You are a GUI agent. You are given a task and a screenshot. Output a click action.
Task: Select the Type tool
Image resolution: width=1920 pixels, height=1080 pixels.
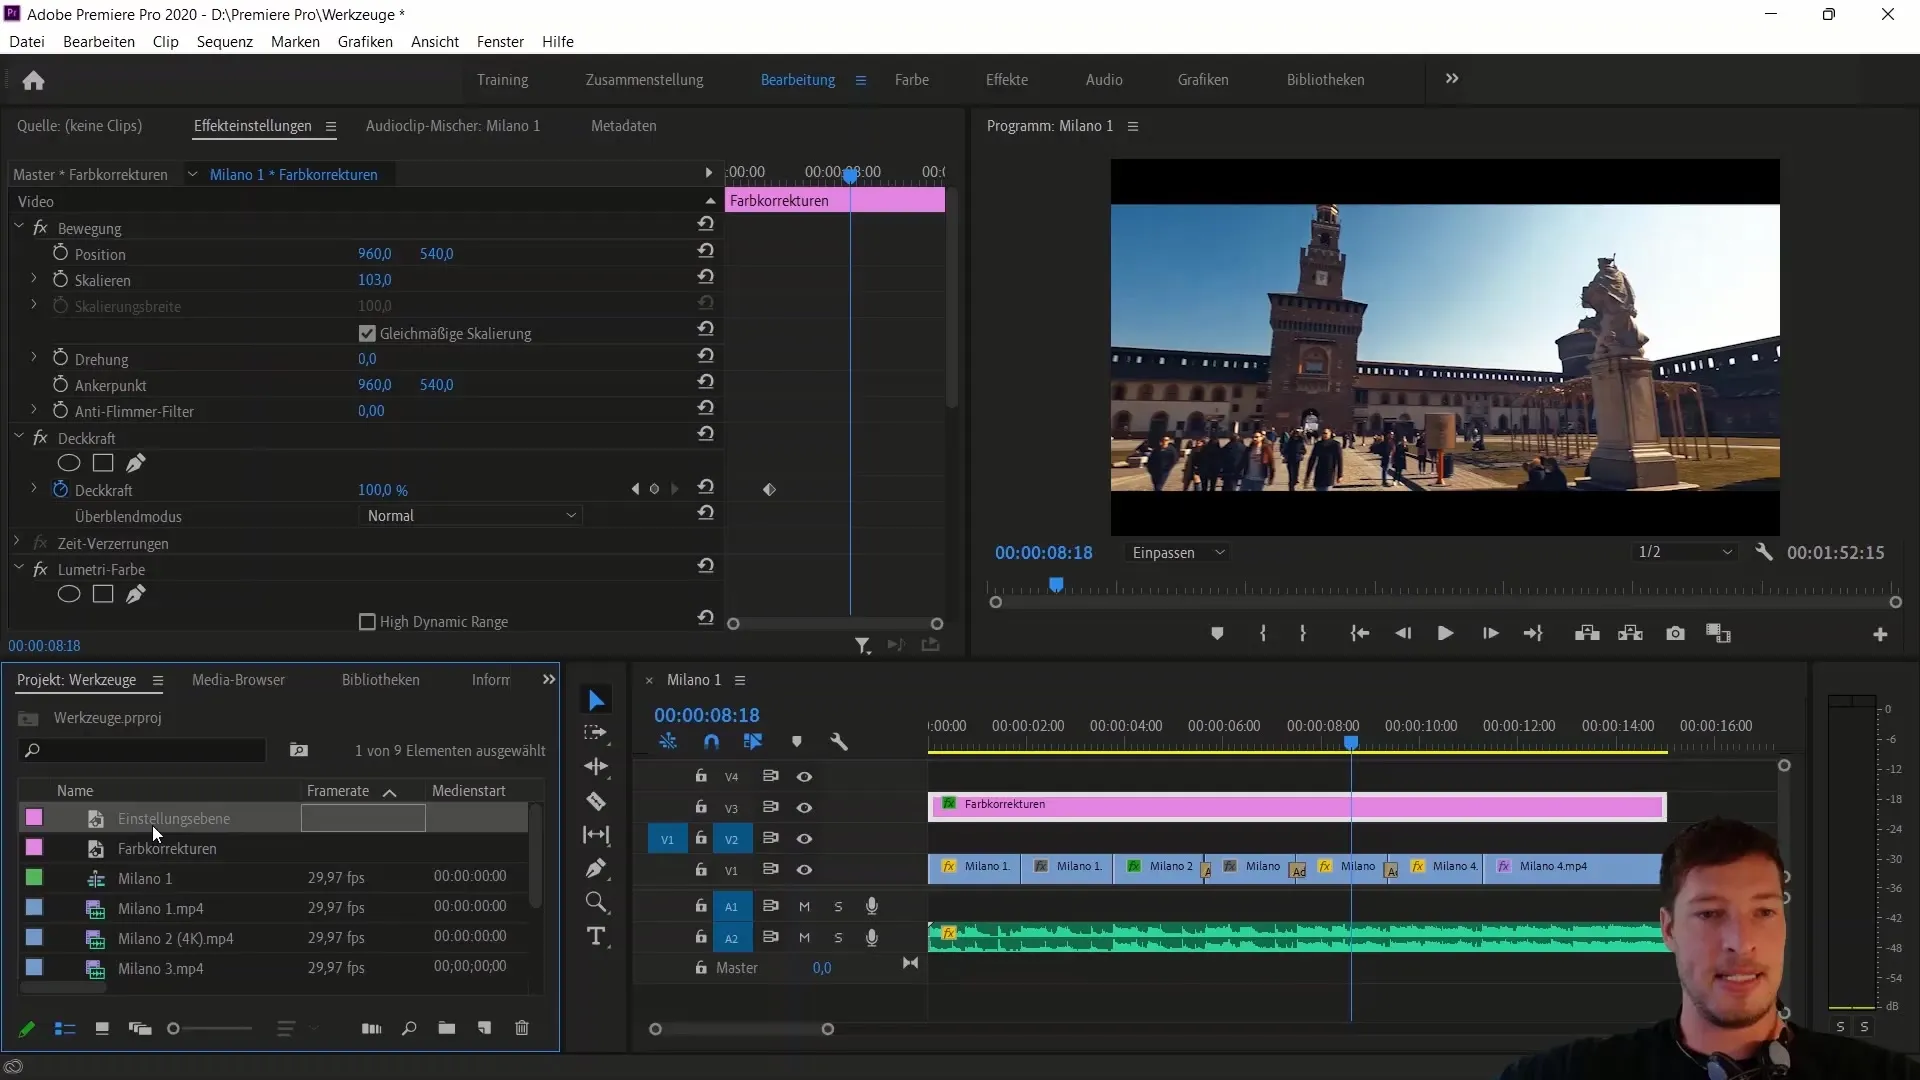coord(596,937)
